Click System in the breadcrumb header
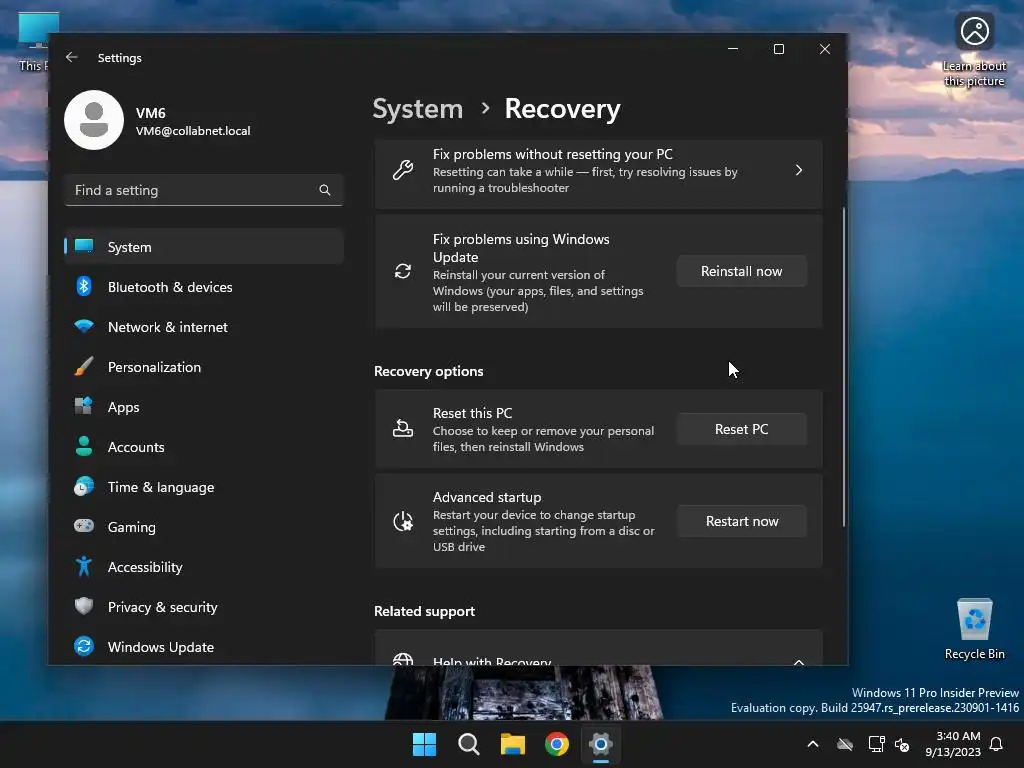The height and width of the screenshot is (768, 1024). [x=417, y=109]
